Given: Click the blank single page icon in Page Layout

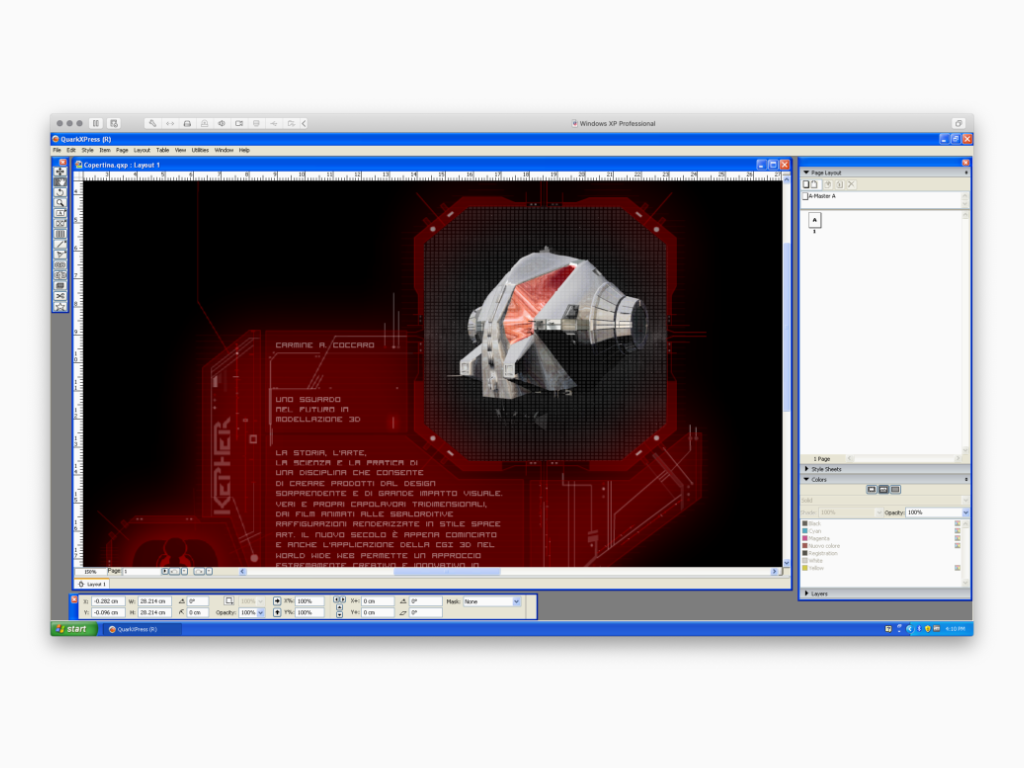Looking at the screenshot, I should 806,185.
